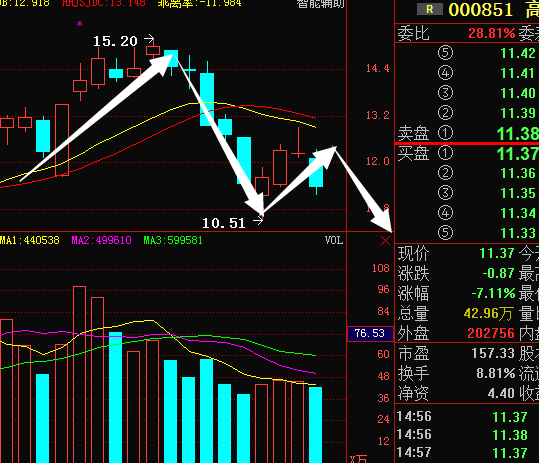539x463 pixels.
Task: Click the purple asterisk marker on chart
Action: [x=79, y=24]
